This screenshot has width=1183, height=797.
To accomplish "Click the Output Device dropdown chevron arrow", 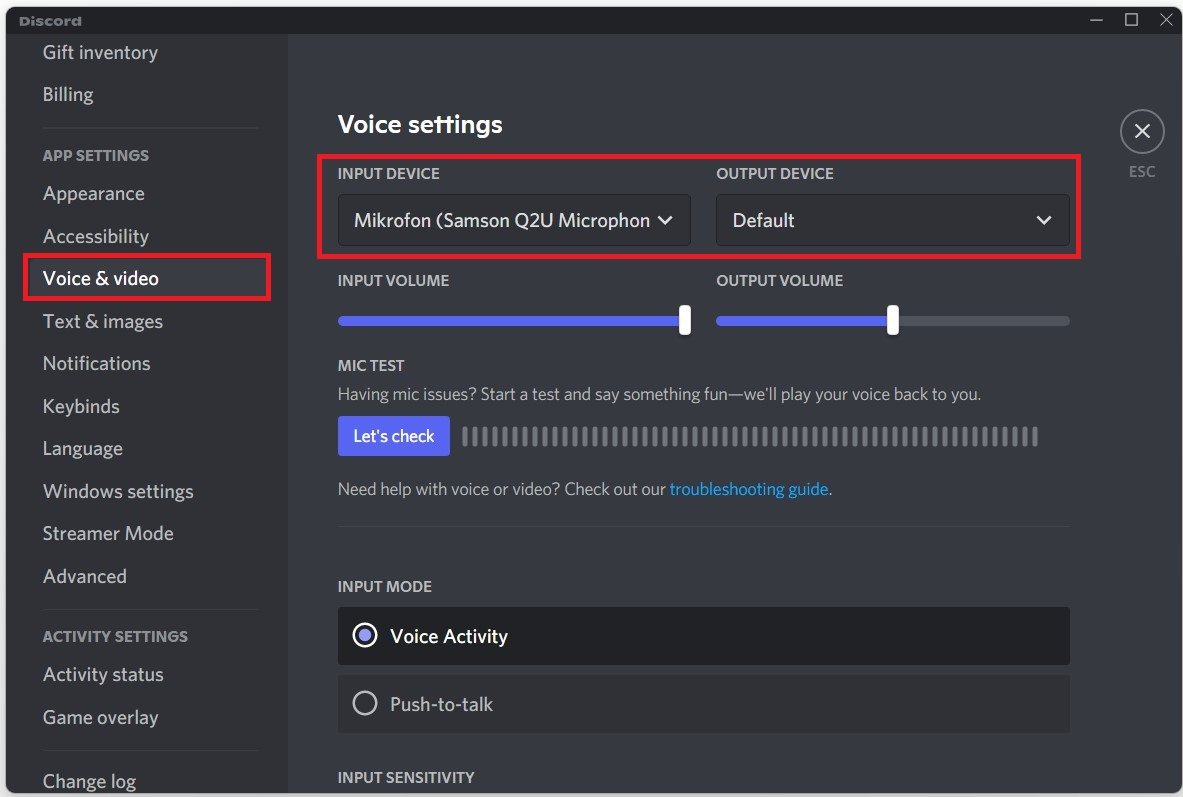I will tap(1044, 220).
